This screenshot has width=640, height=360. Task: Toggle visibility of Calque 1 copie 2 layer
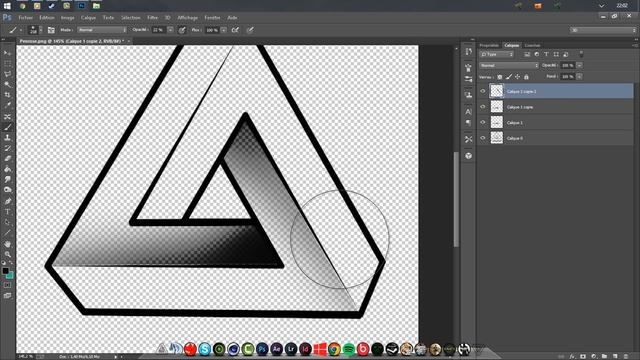point(483,91)
